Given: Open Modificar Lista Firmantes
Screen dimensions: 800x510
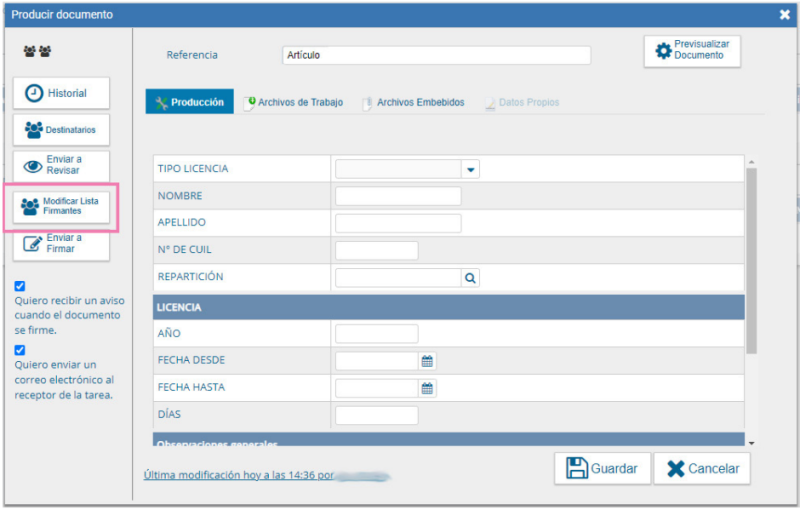Looking at the screenshot, I should tap(61, 206).
